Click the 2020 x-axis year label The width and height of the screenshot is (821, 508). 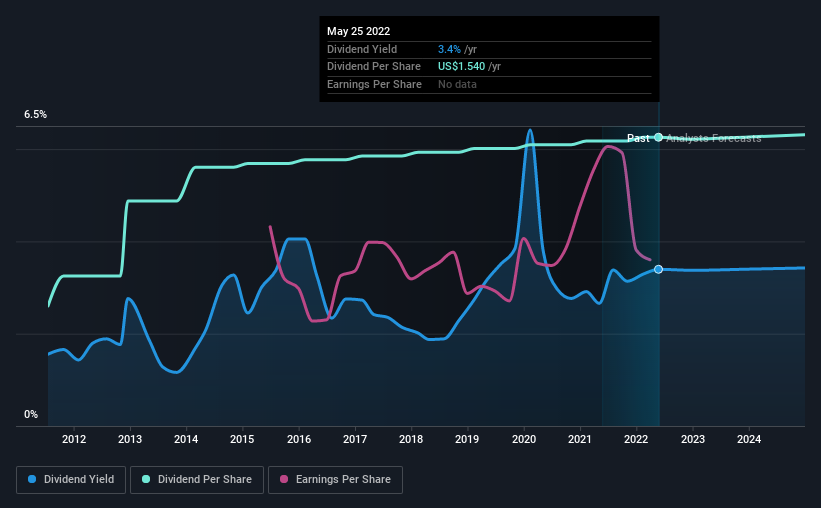pyautogui.click(x=524, y=439)
